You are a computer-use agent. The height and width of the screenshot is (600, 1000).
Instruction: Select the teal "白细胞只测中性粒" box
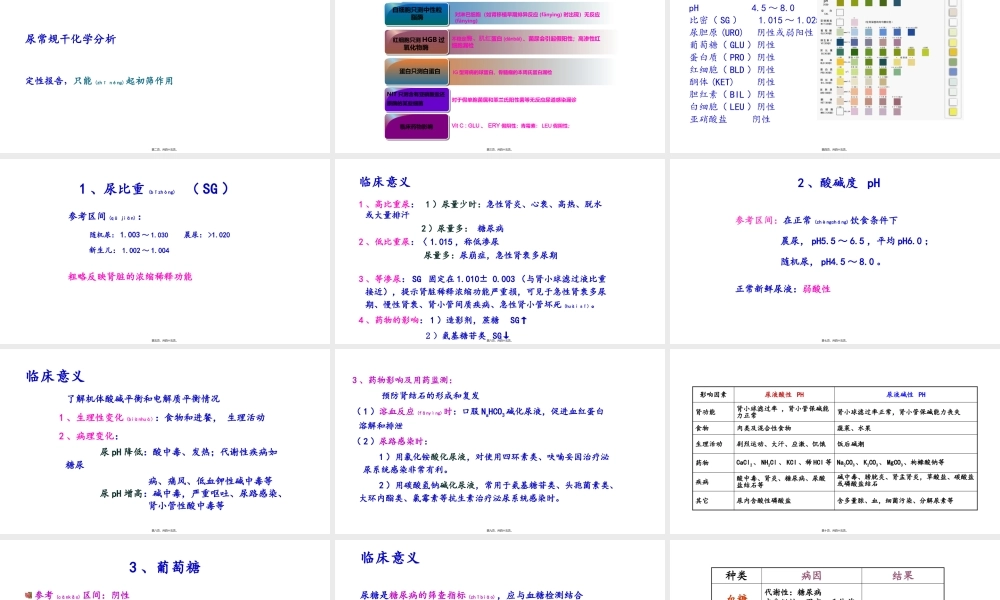(417, 13)
